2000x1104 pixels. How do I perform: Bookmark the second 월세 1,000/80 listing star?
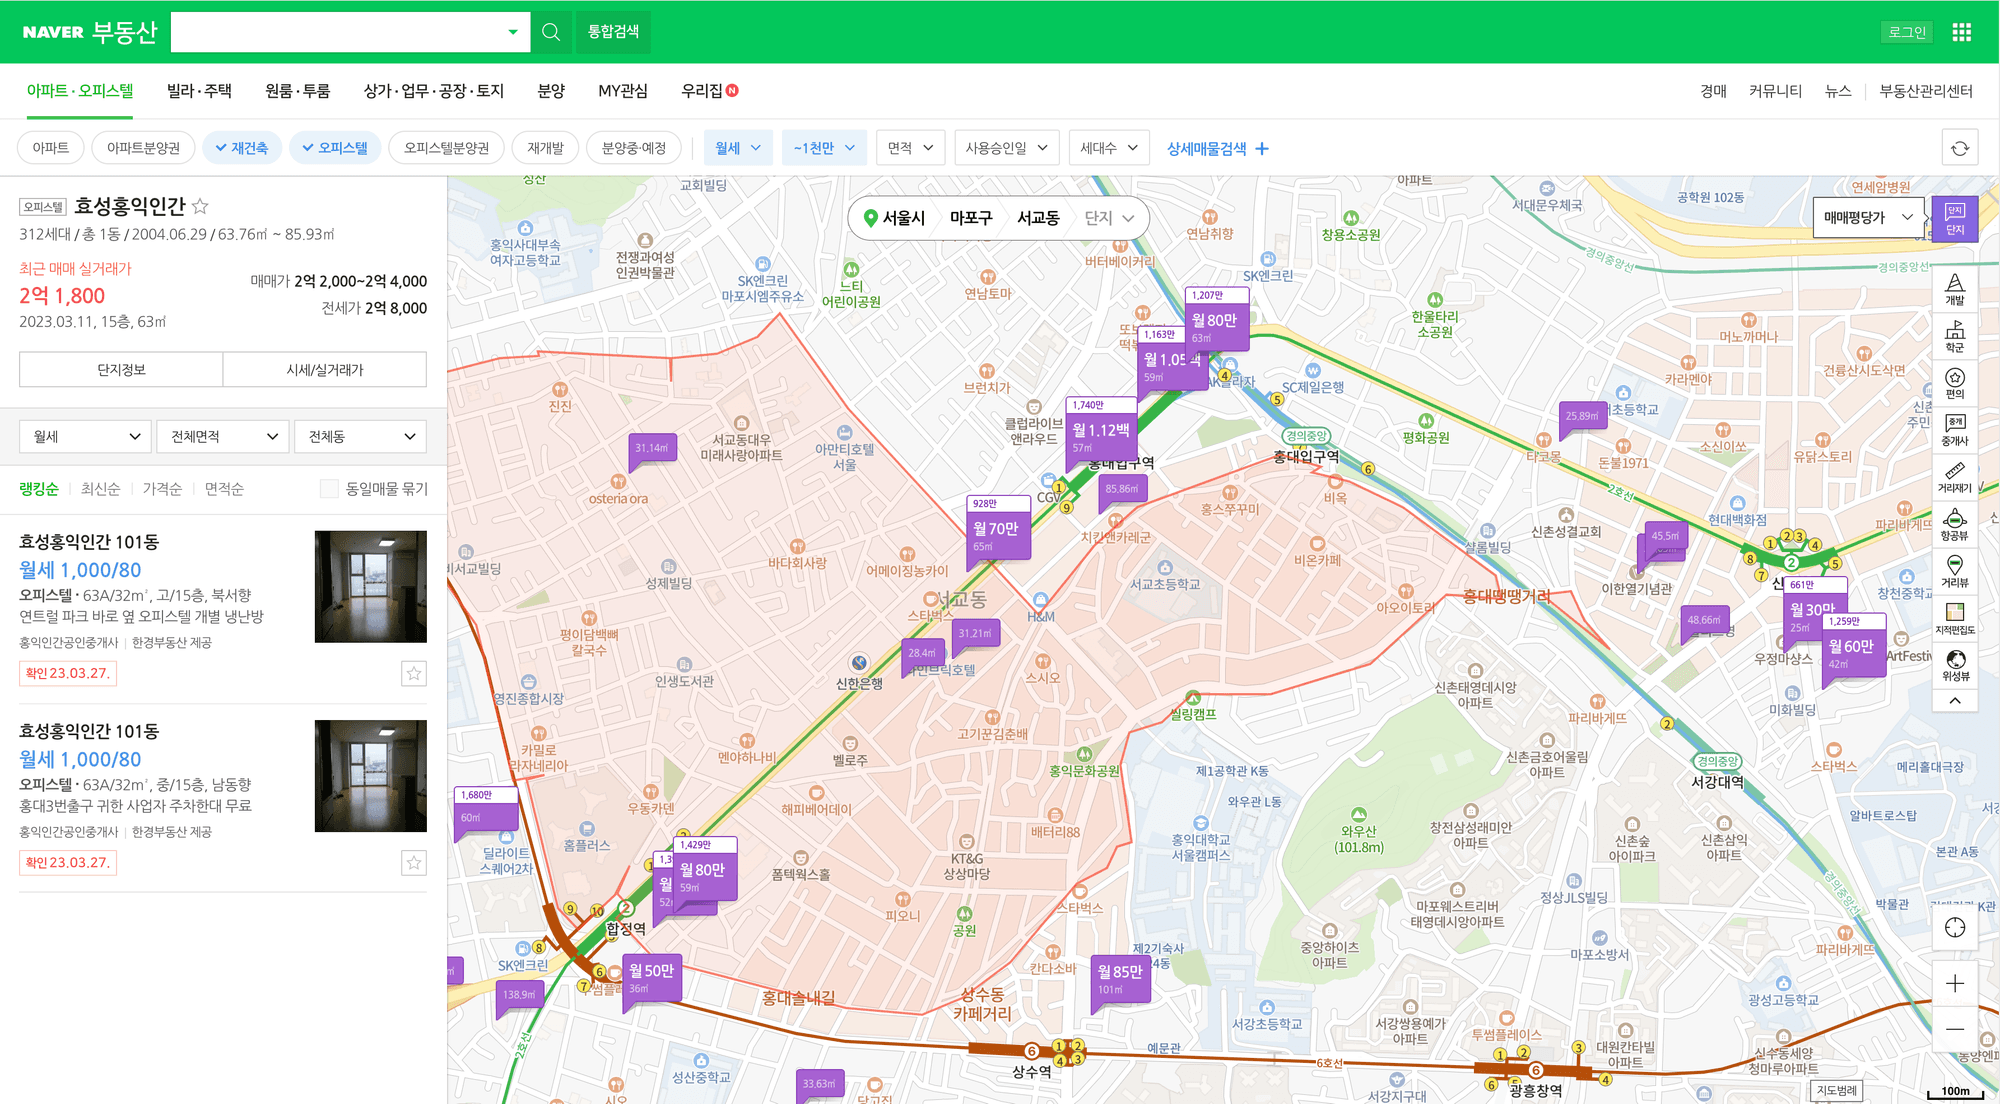[x=413, y=862]
